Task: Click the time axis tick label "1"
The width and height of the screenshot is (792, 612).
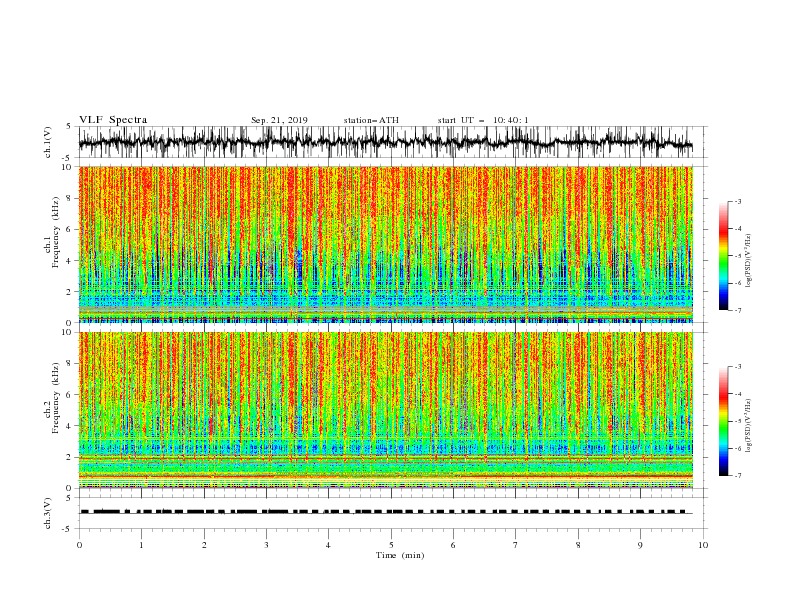Action: (x=141, y=545)
